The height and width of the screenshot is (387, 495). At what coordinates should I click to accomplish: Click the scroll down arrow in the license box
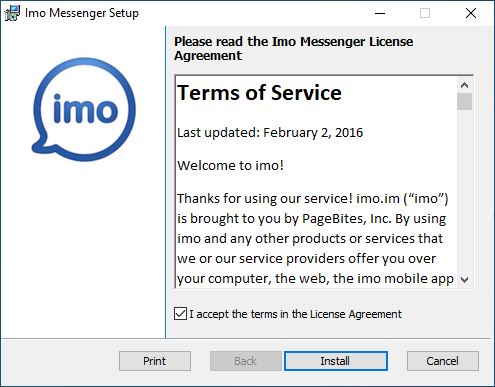(464, 279)
